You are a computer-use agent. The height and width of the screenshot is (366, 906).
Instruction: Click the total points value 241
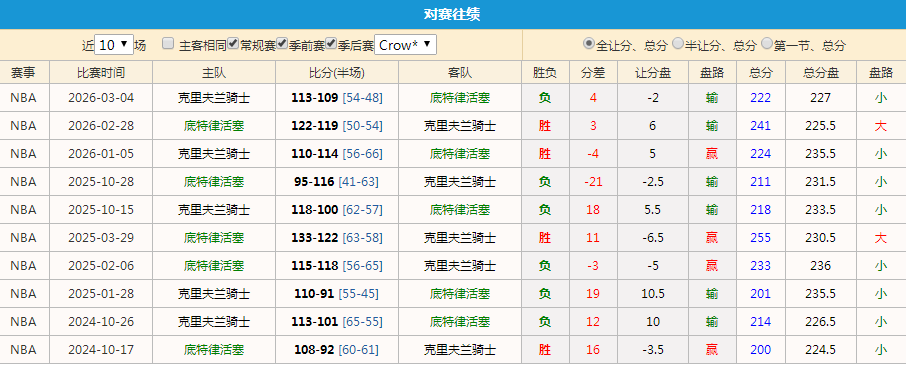pos(760,125)
